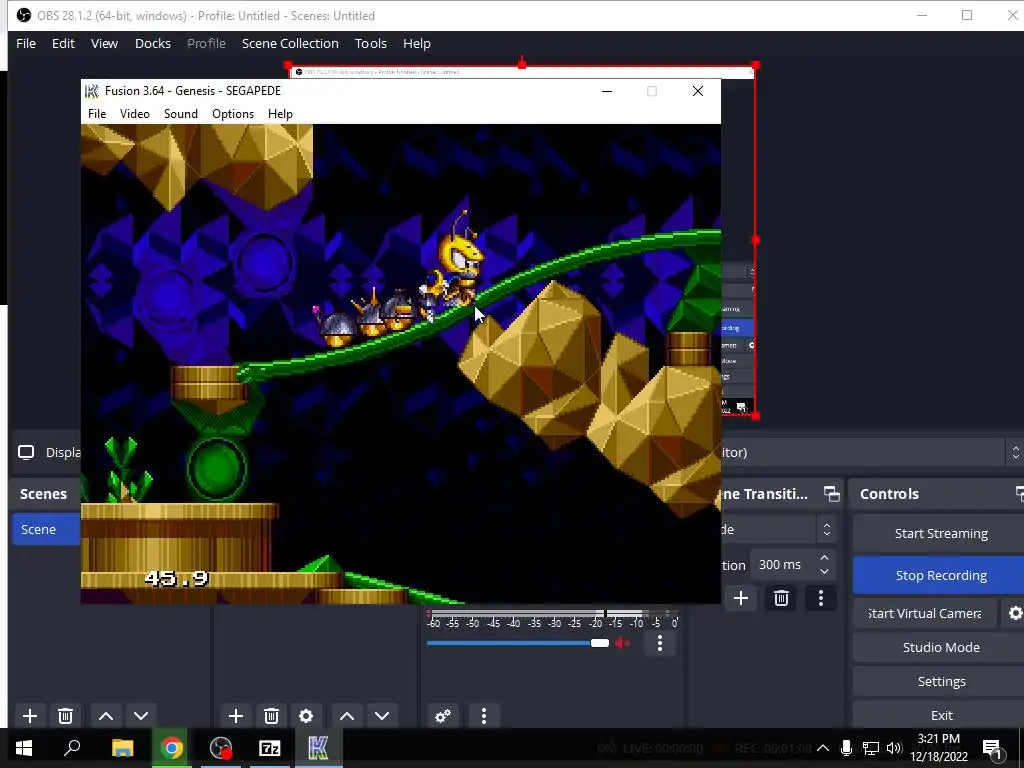Open audio mixer options three-dot menu

click(x=483, y=716)
